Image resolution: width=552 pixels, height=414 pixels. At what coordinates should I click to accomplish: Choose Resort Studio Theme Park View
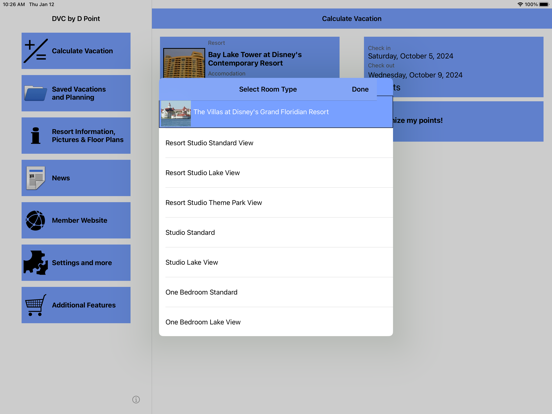276,203
